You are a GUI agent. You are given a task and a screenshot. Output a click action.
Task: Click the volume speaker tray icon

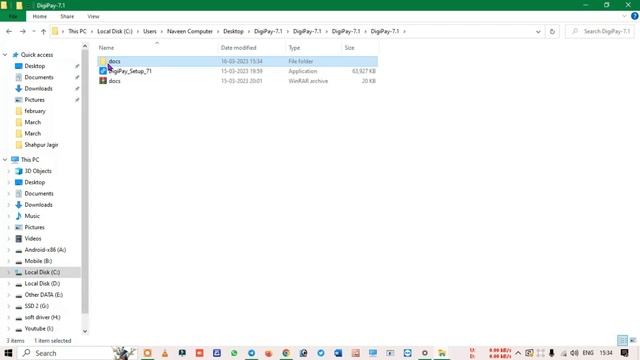tap(574, 353)
